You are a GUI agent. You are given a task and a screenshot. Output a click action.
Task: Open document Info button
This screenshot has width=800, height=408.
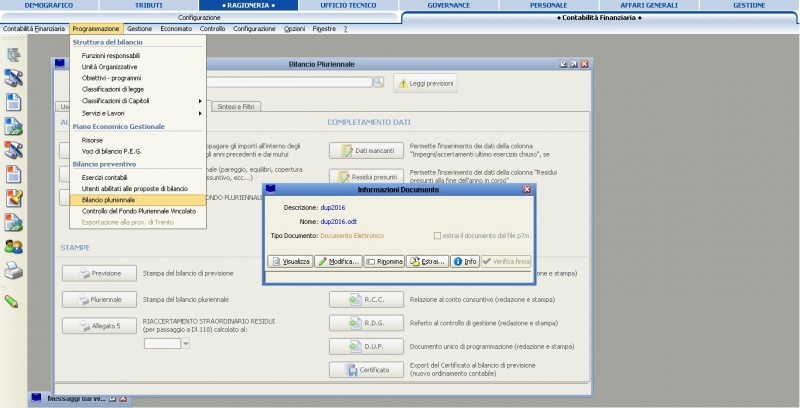464,261
